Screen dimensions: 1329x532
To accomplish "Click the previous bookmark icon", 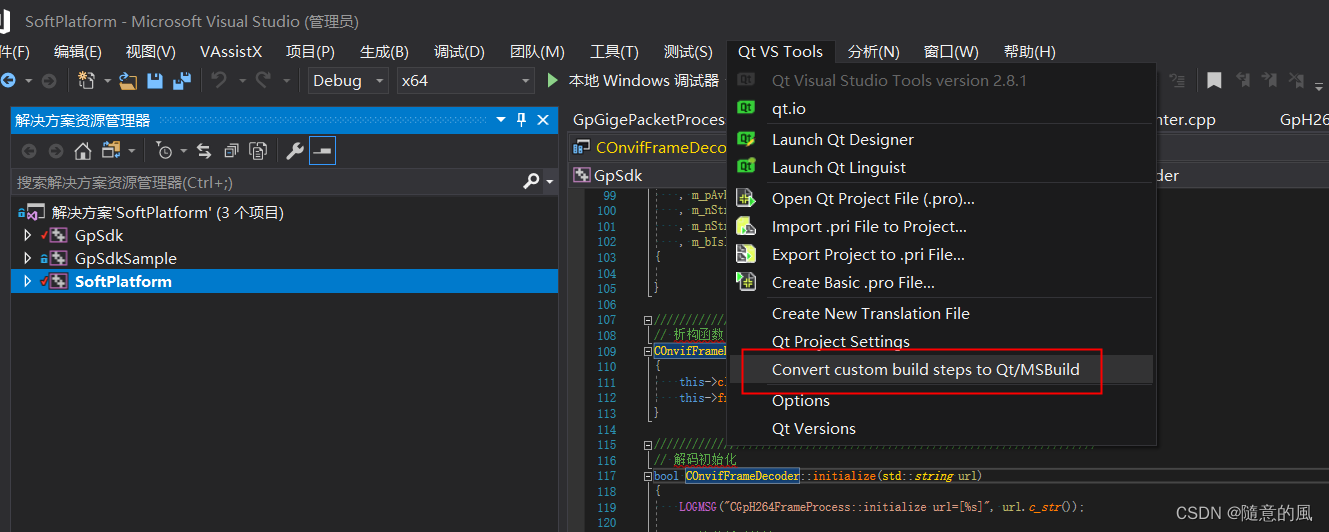I will [x=1243, y=80].
